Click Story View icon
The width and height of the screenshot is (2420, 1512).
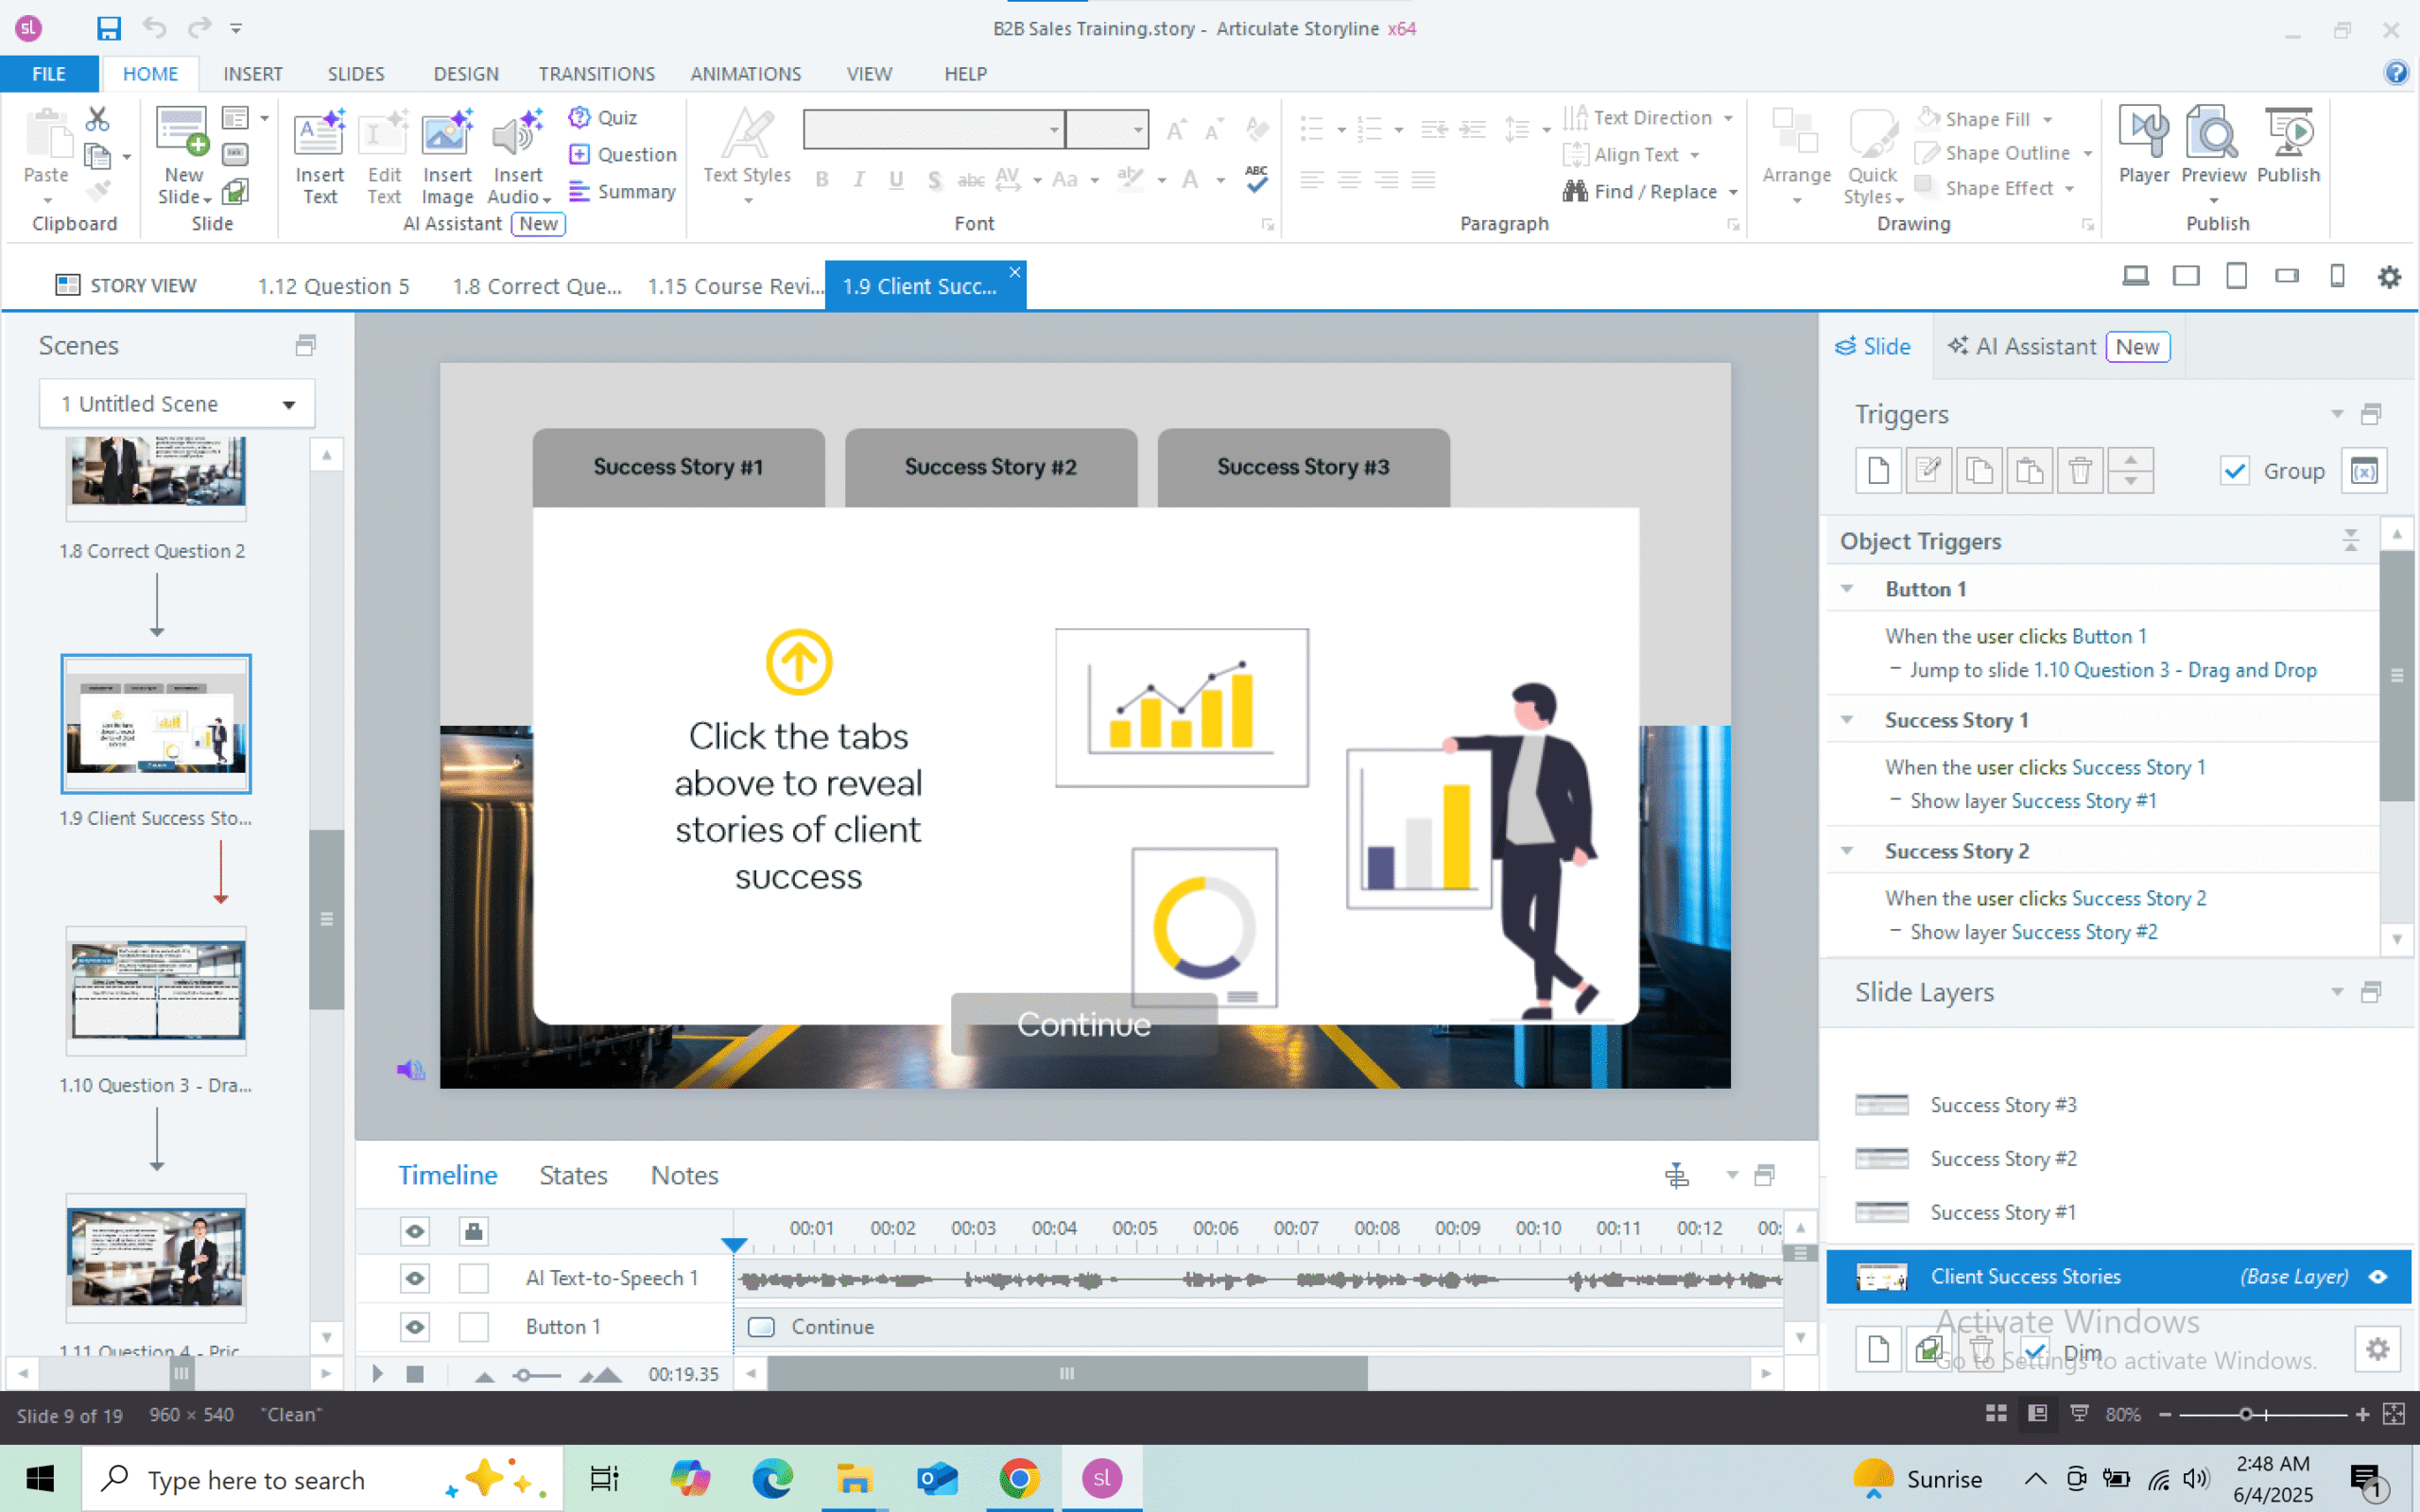pos(67,286)
